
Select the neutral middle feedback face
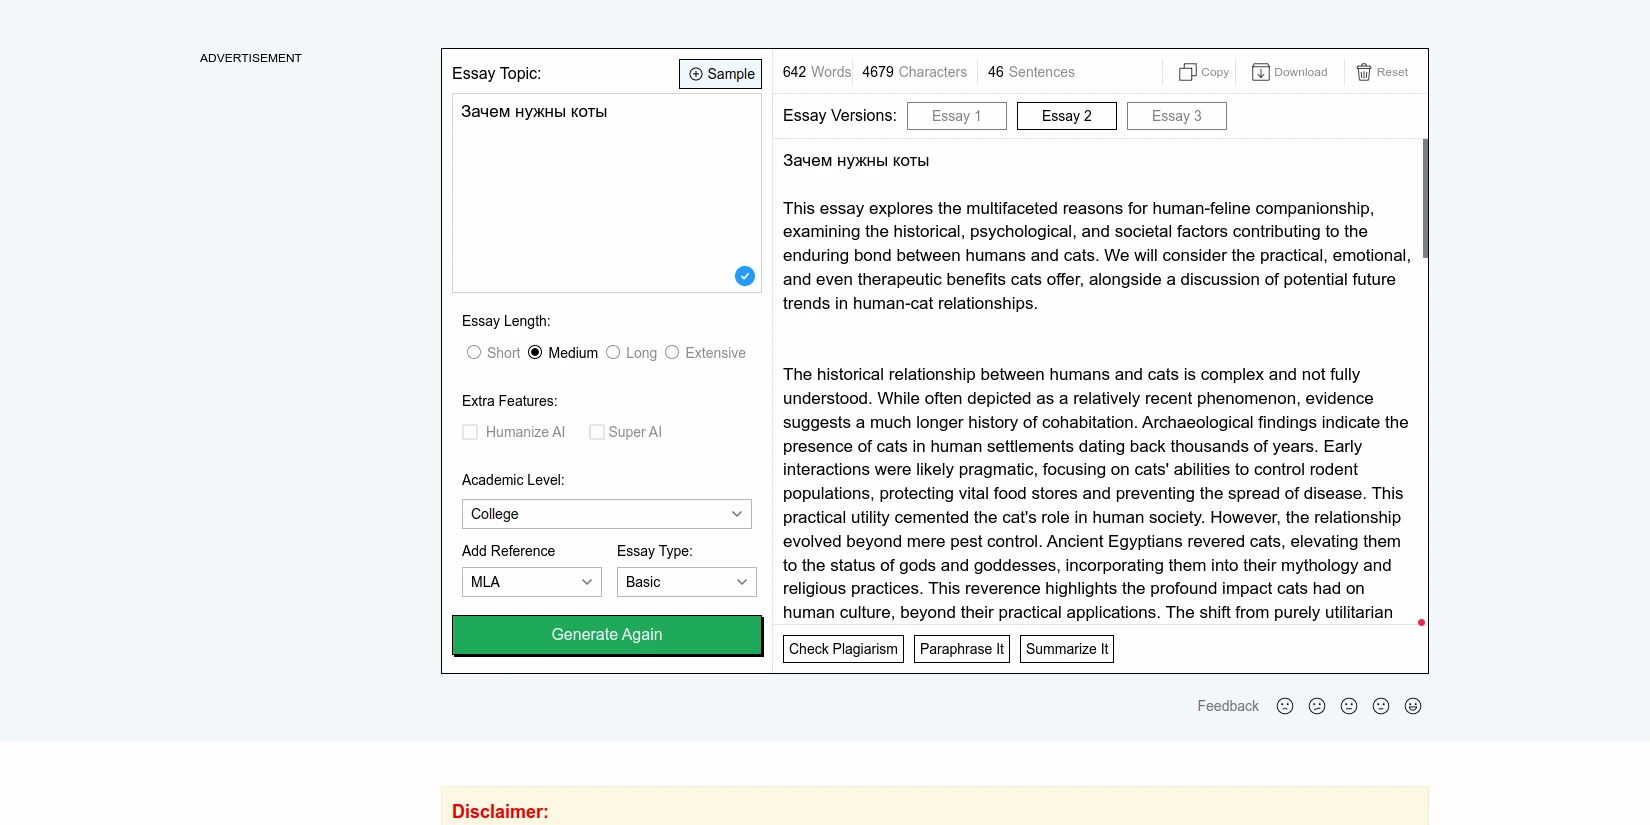point(1349,706)
